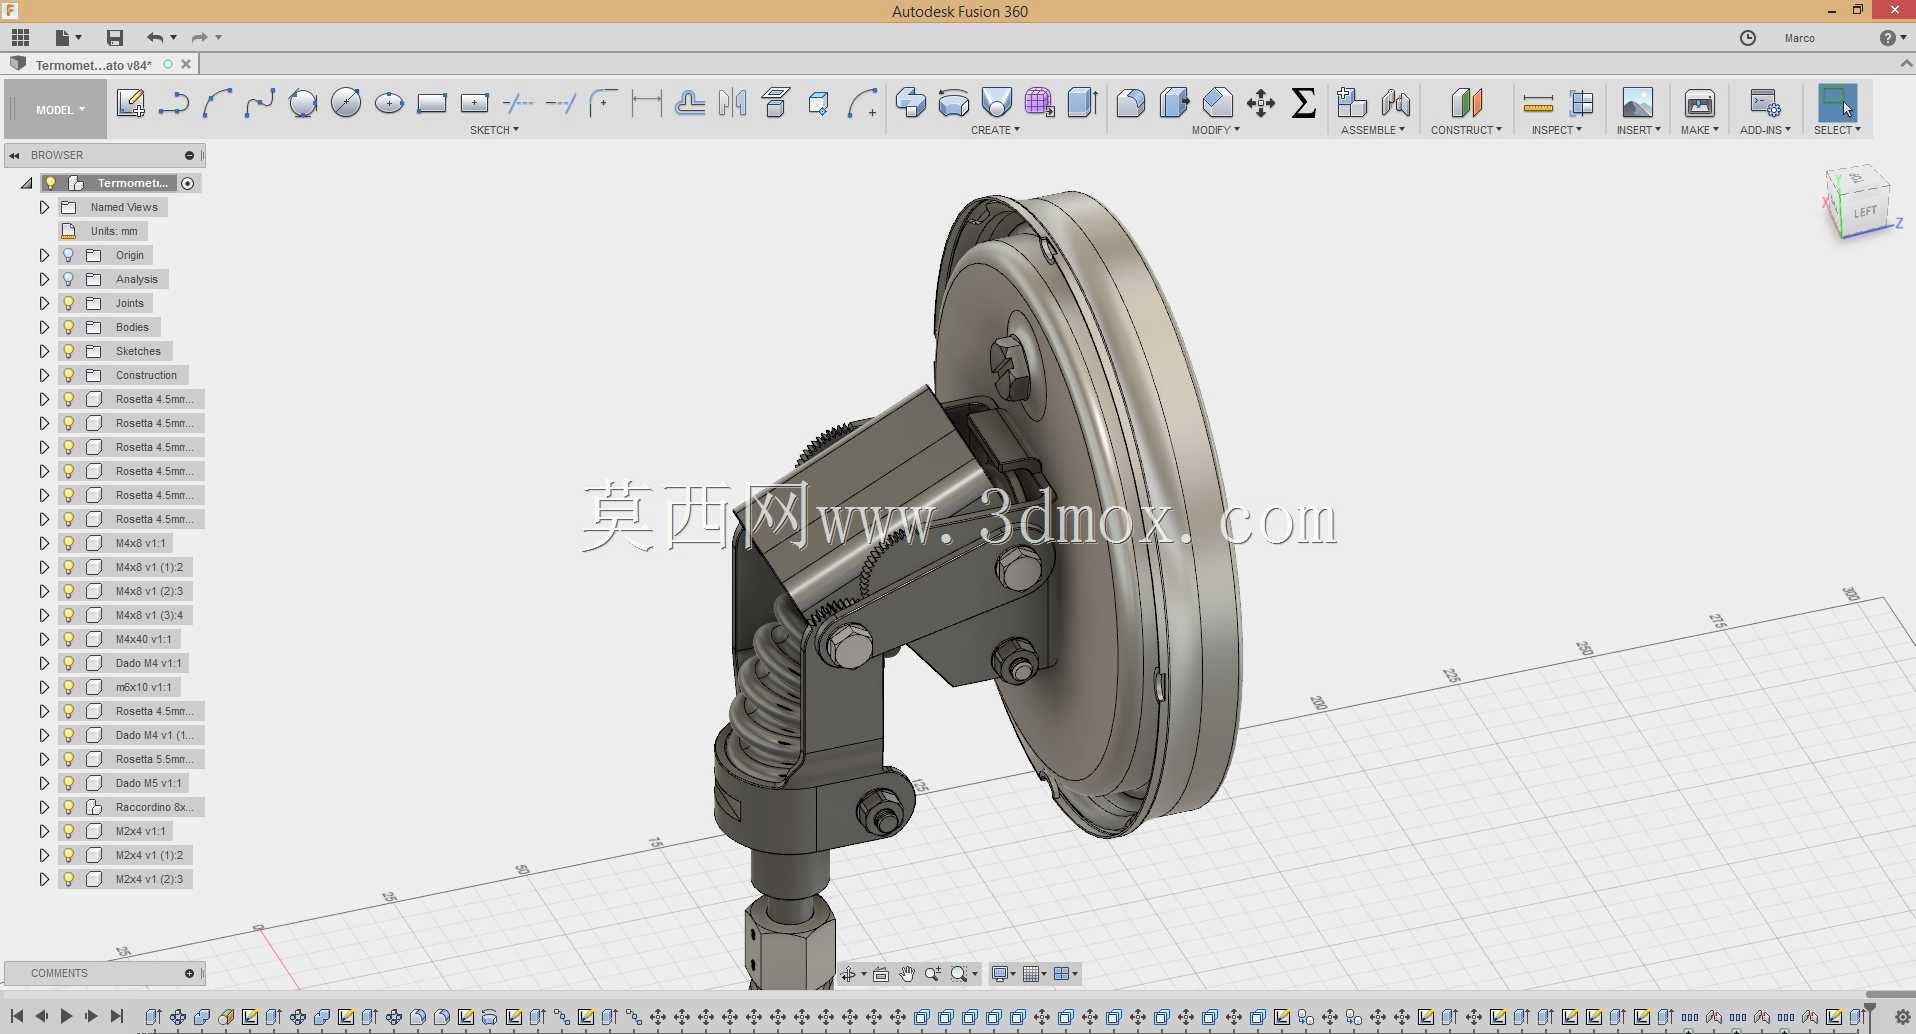Click the Marco user account name

(1799, 38)
